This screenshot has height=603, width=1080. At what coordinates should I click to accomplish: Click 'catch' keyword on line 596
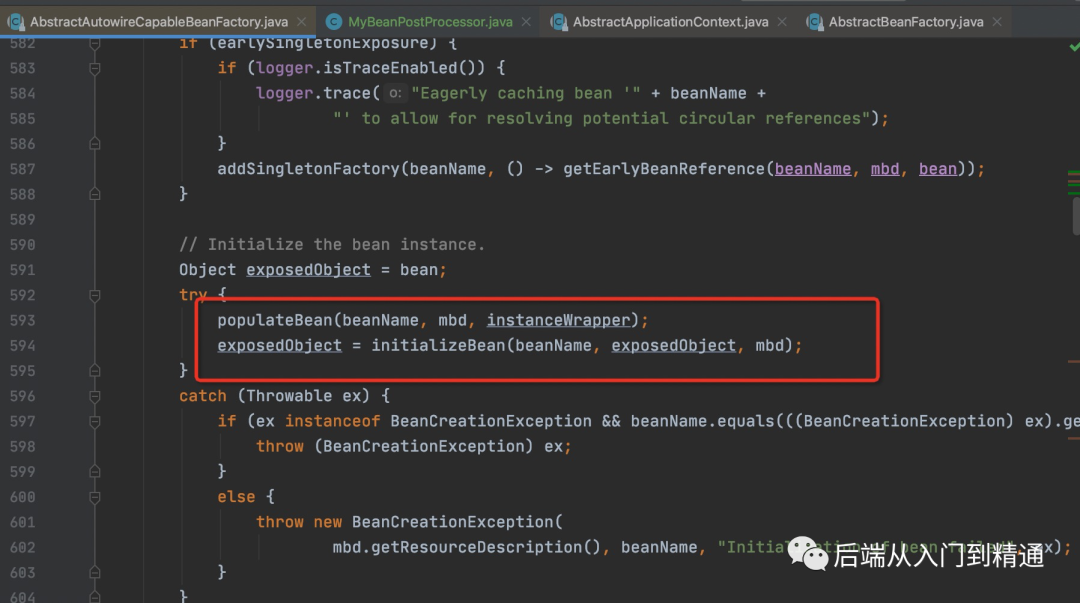tap(202, 396)
